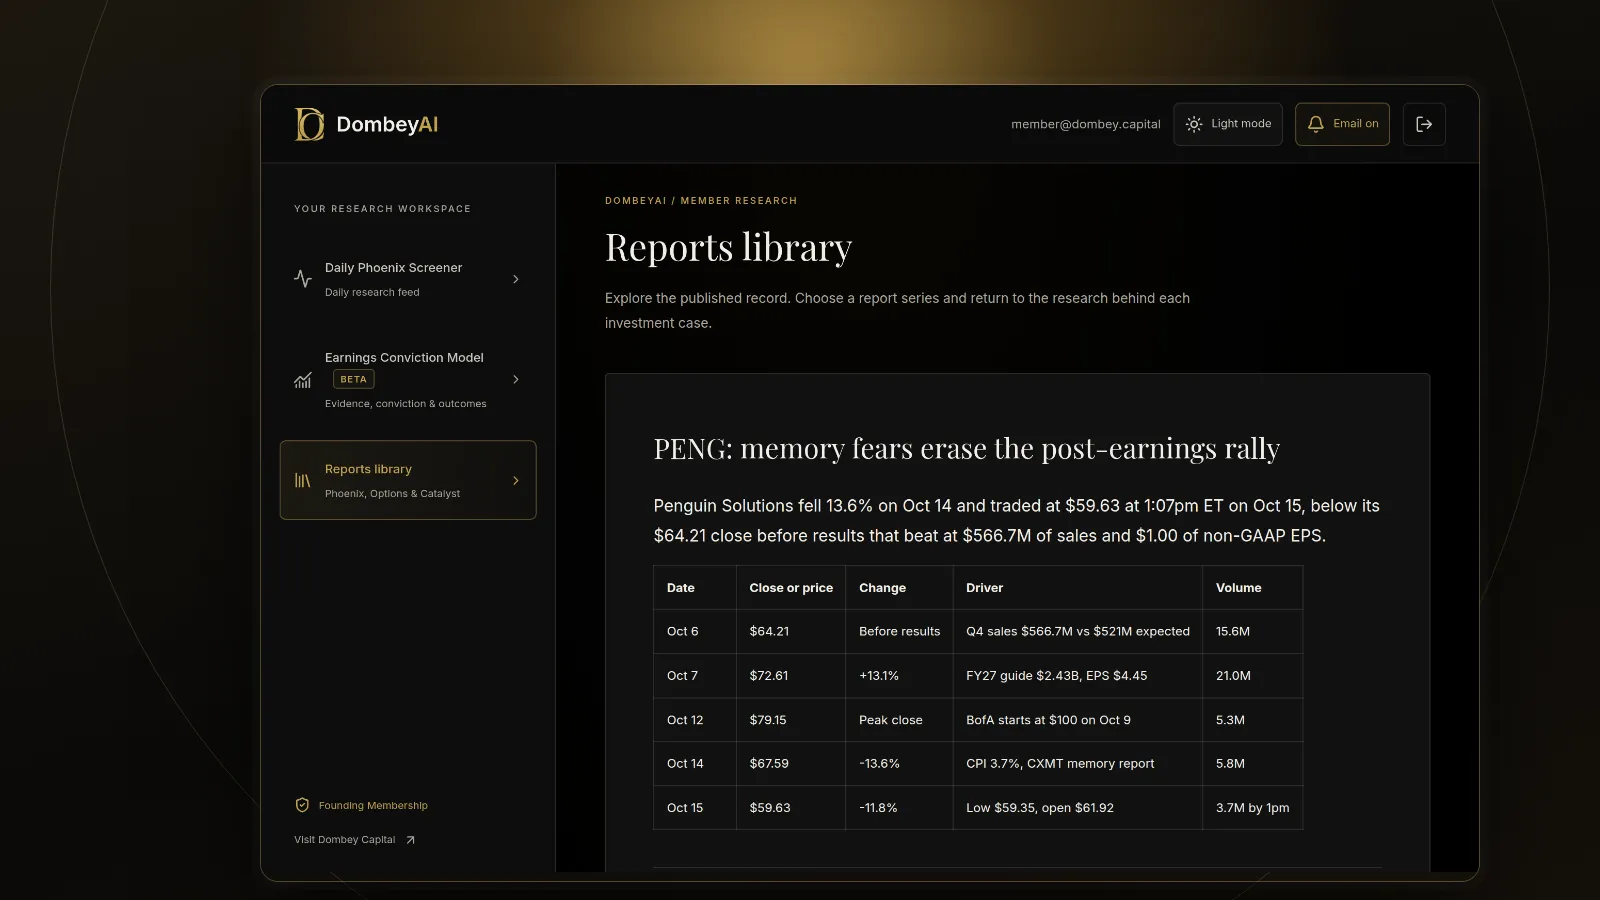Image resolution: width=1600 pixels, height=900 pixels.
Task: Click the DombeyAI logo emblem
Action: pyautogui.click(x=309, y=124)
